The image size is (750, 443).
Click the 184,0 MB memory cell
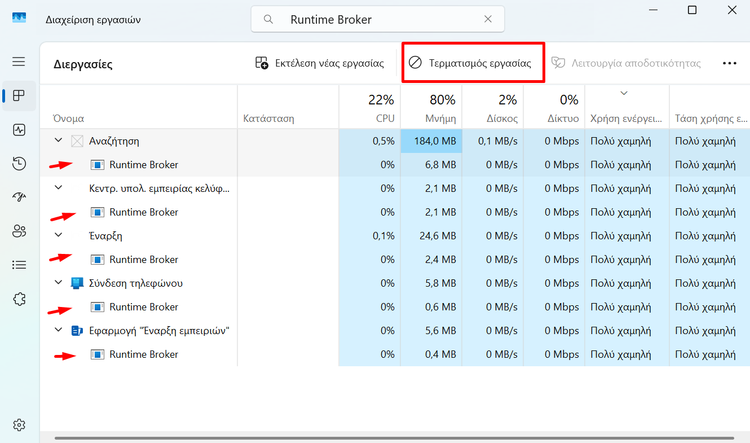(x=431, y=141)
